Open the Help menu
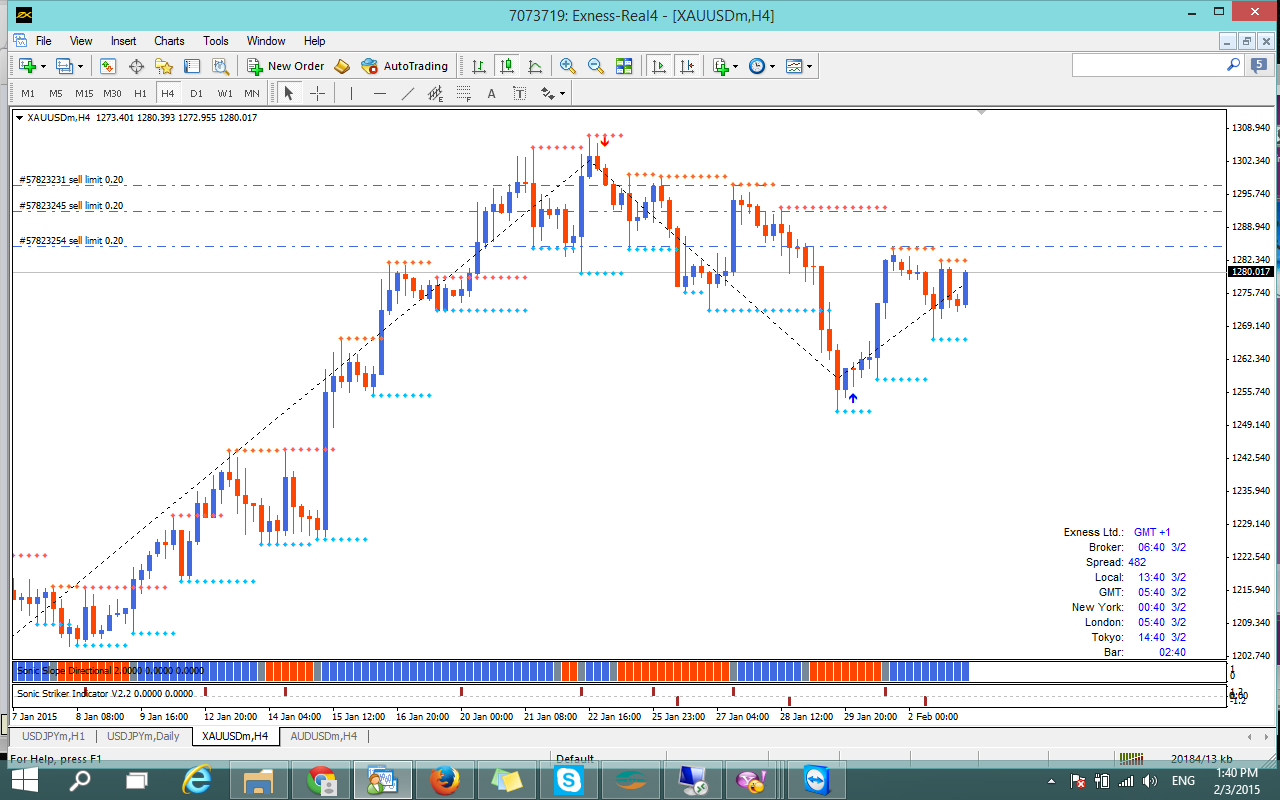 (314, 41)
